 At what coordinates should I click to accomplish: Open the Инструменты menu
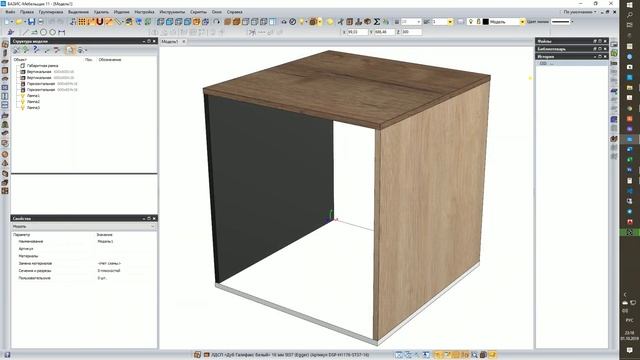pos(172,12)
